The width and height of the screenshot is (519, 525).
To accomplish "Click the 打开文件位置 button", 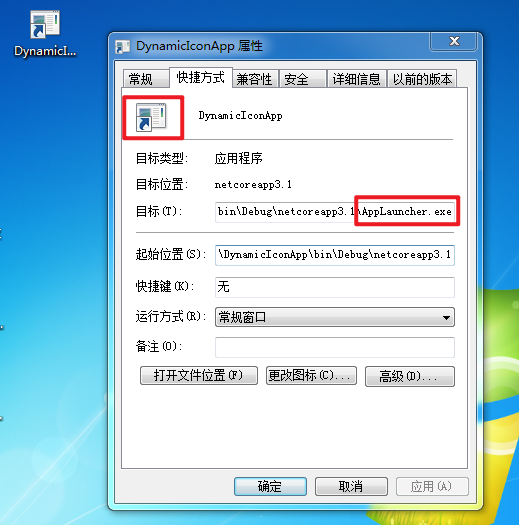I will pos(199,376).
